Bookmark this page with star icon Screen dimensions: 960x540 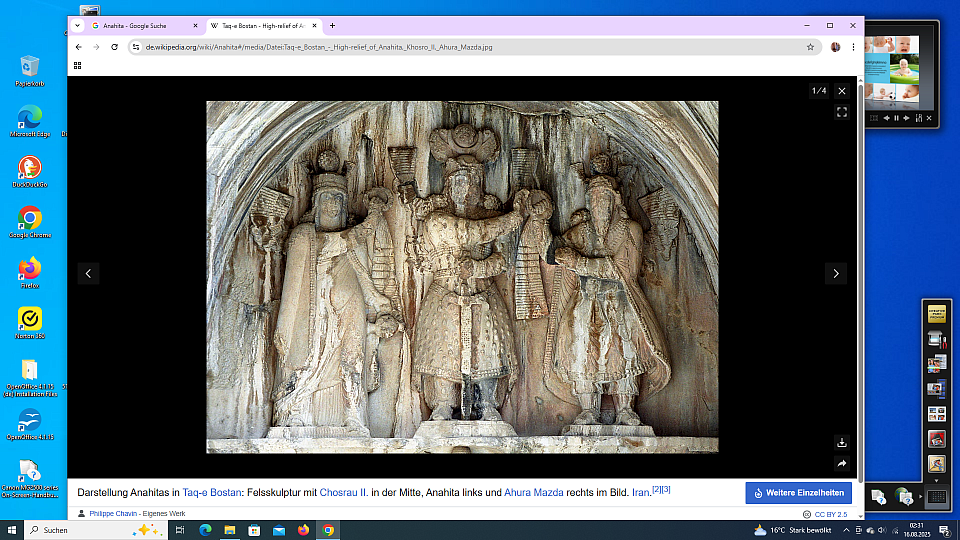pyautogui.click(x=810, y=47)
